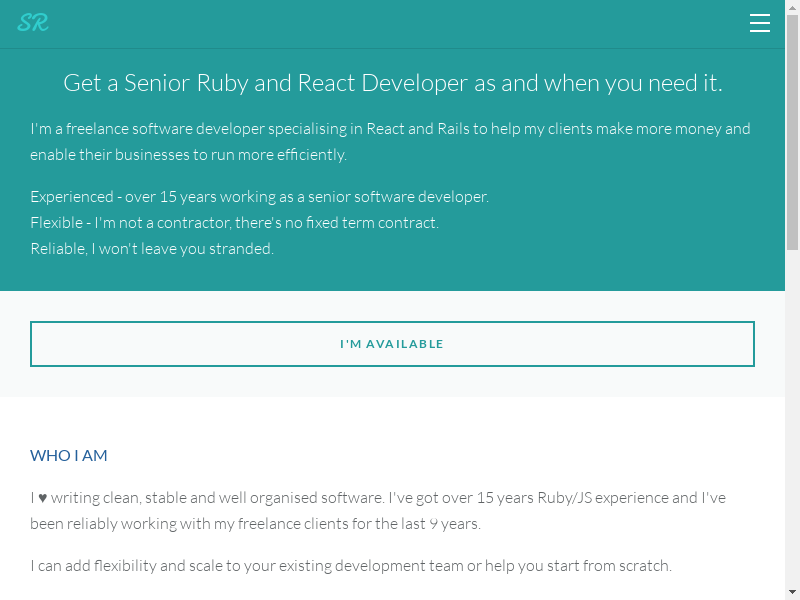This screenshot has width=800, height=600.
Task: Click the empty header bar beside the logo
Action: tap(400, 24)
